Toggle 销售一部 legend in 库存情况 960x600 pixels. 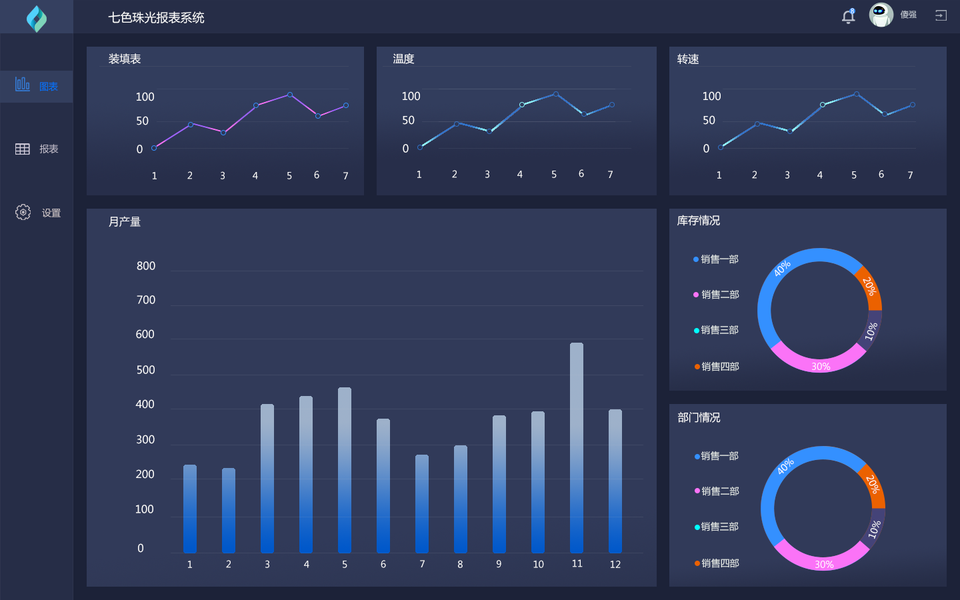[x=716, y=259]
